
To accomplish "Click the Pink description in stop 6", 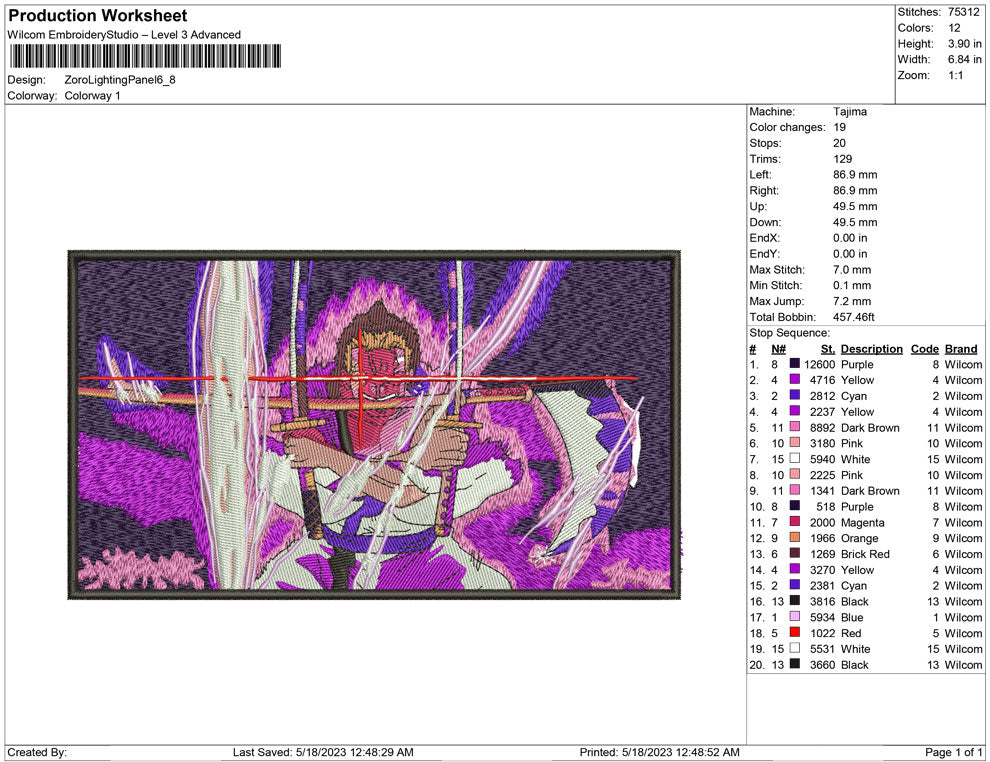I will tap(852, 443).
